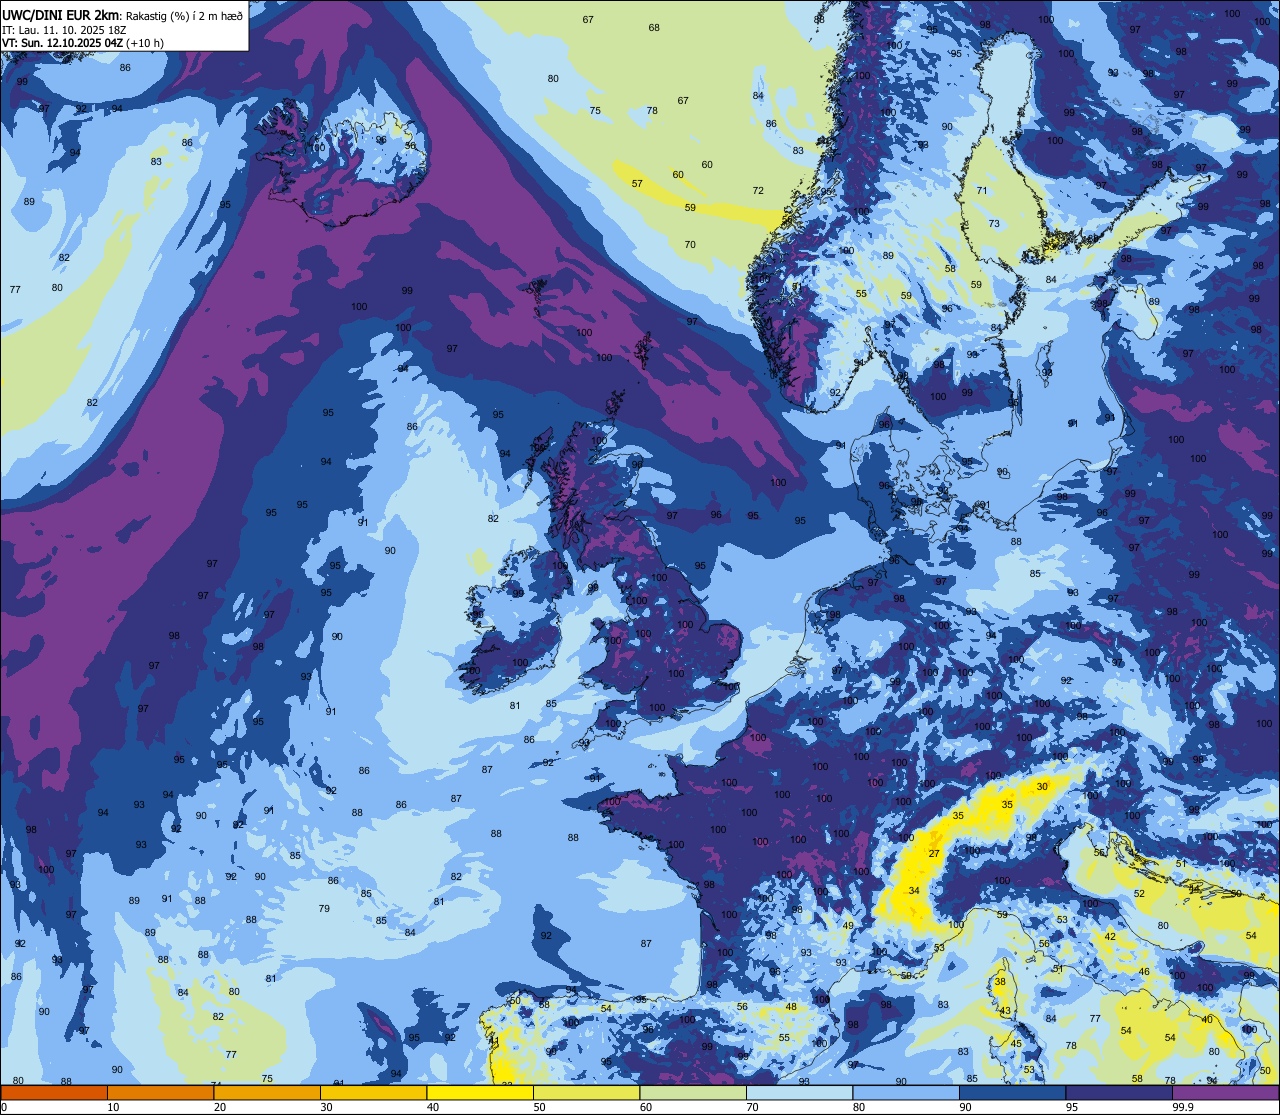Pick the light green 60–70 legend swatch
The image size is (1280, 1115).
tap(693, 1093)
